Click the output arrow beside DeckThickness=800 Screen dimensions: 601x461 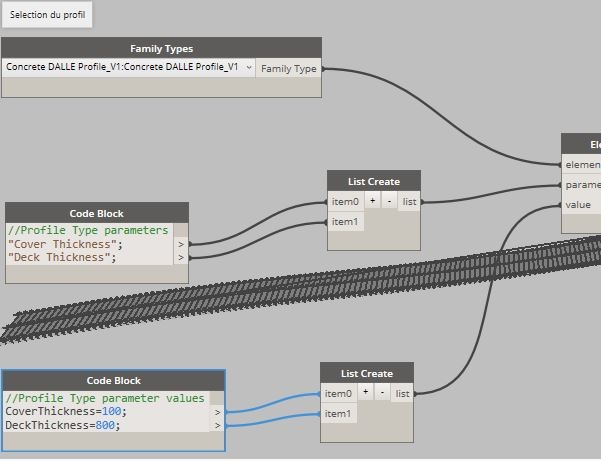pos(217,426)
